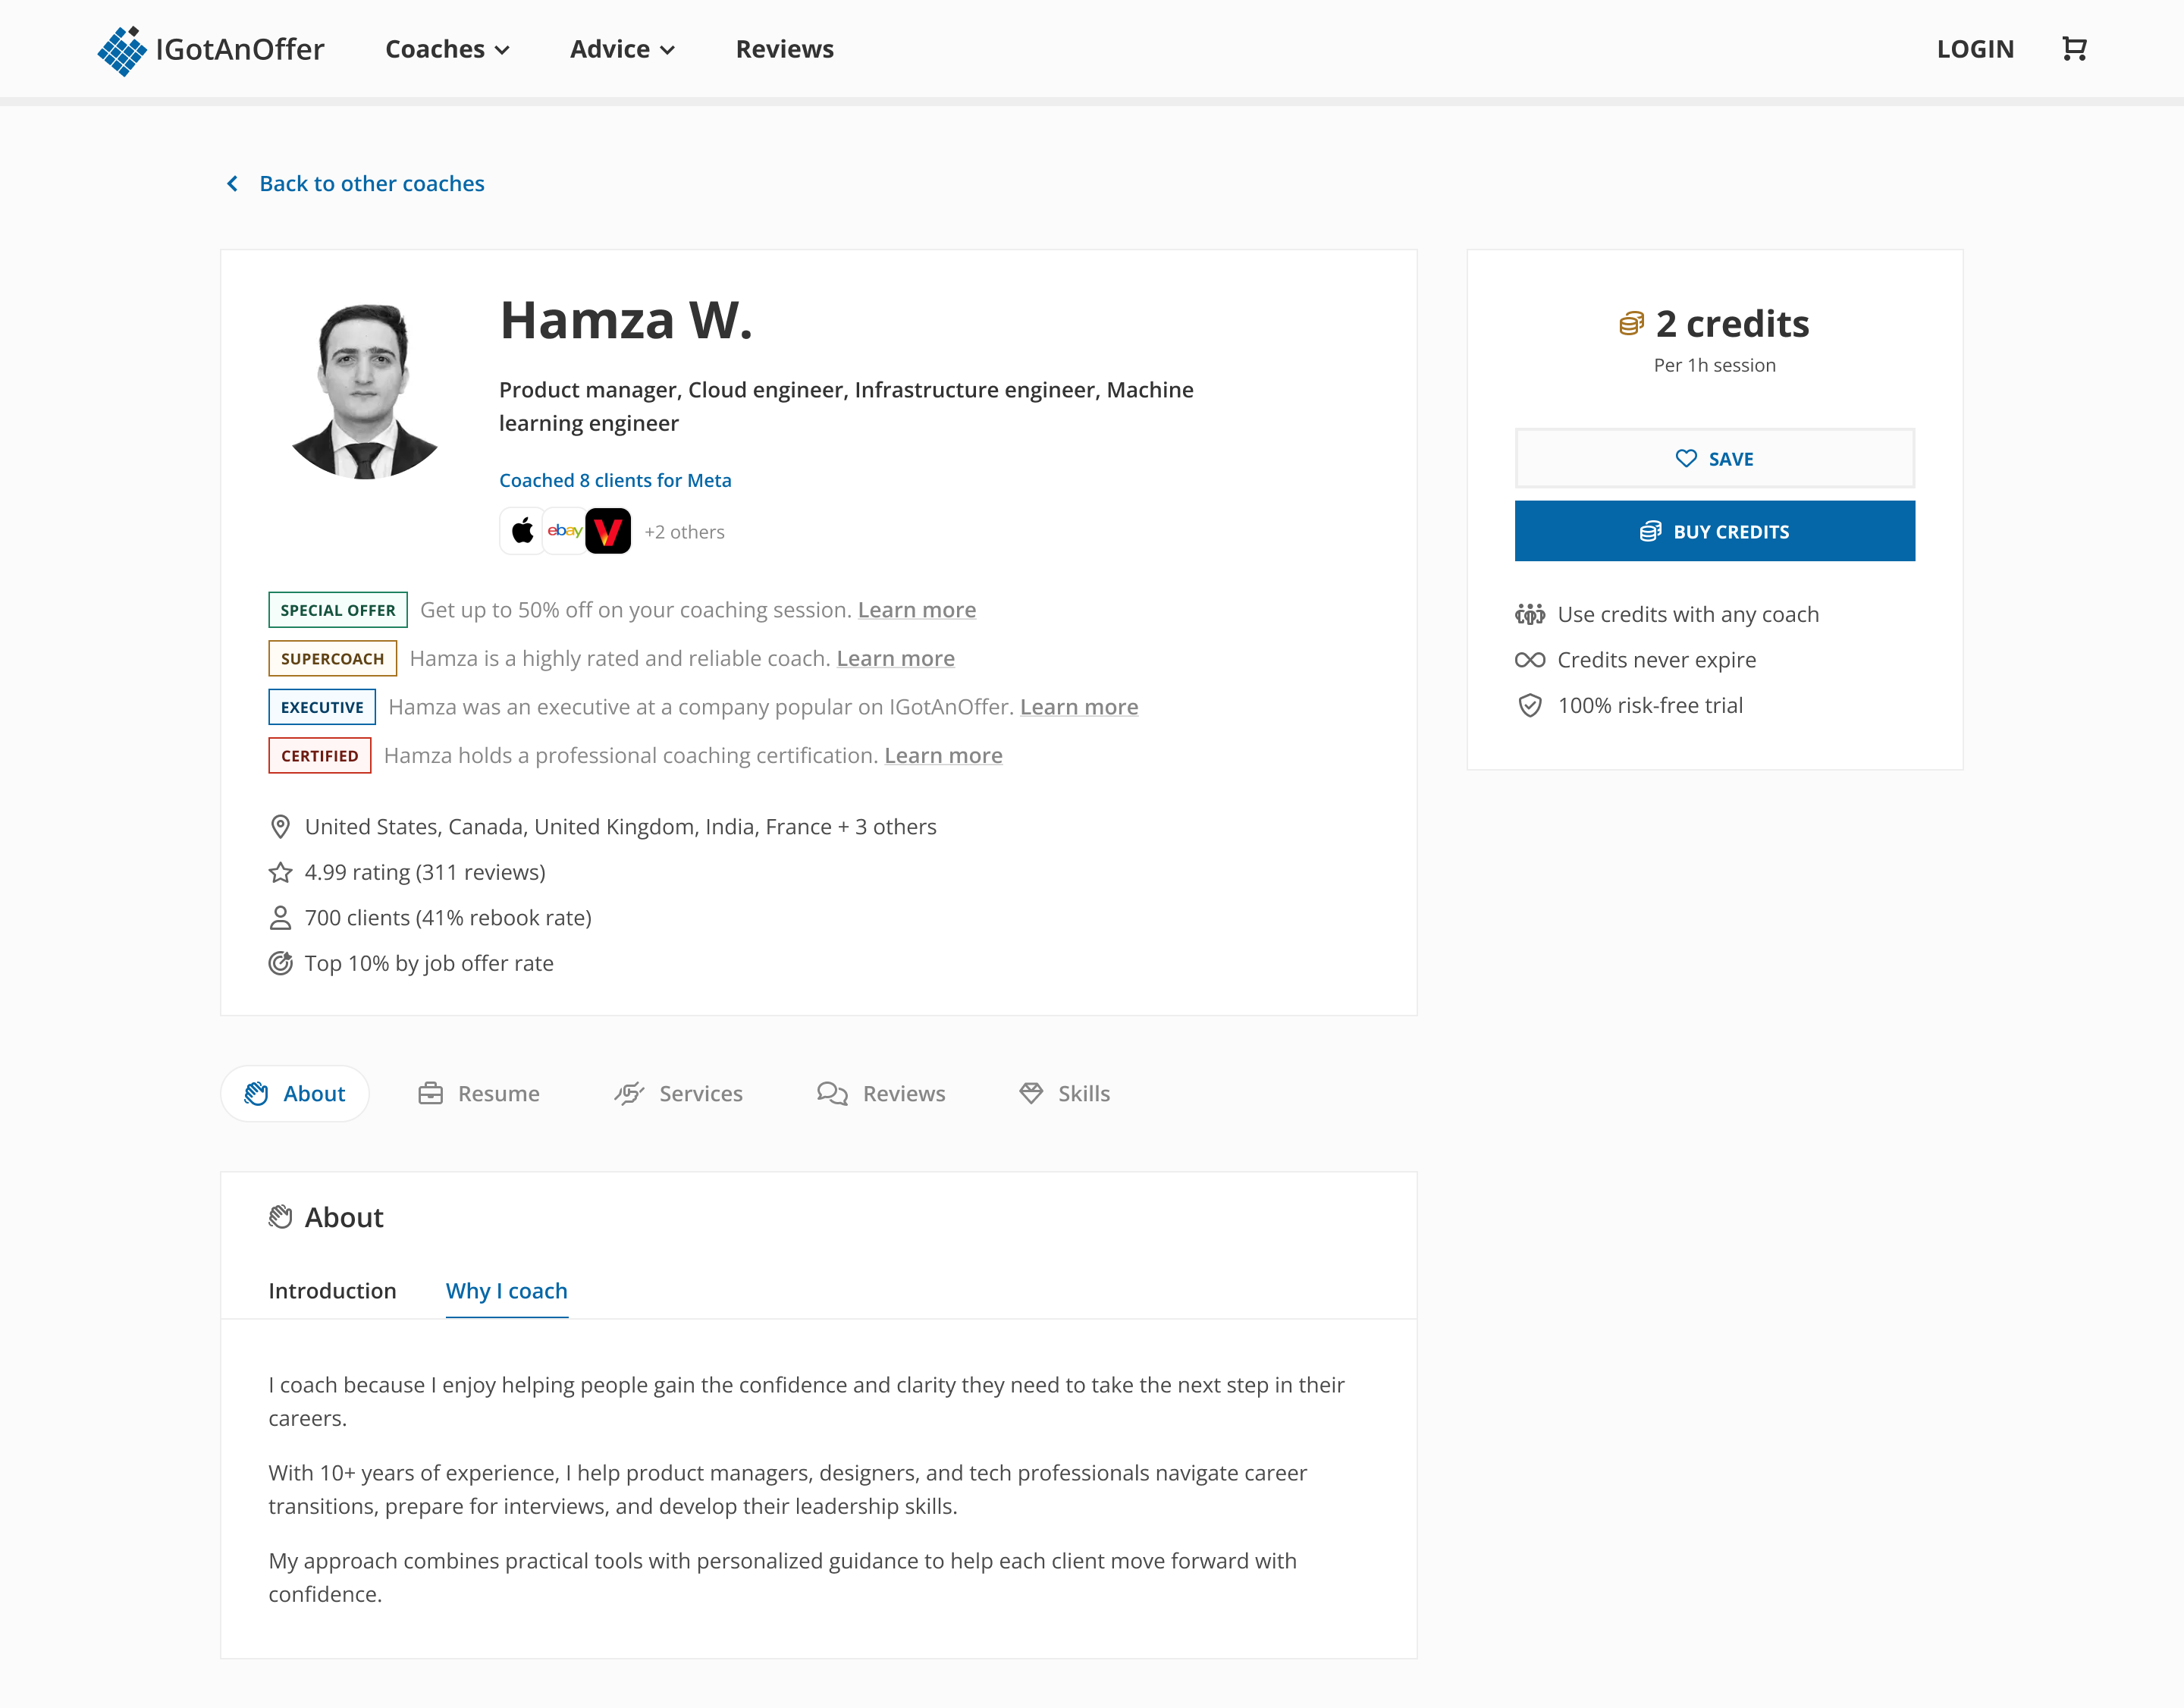Screen dimensions: 2184x1708
Task: Click the CERTIFIED badge
Action: (320, 756)
